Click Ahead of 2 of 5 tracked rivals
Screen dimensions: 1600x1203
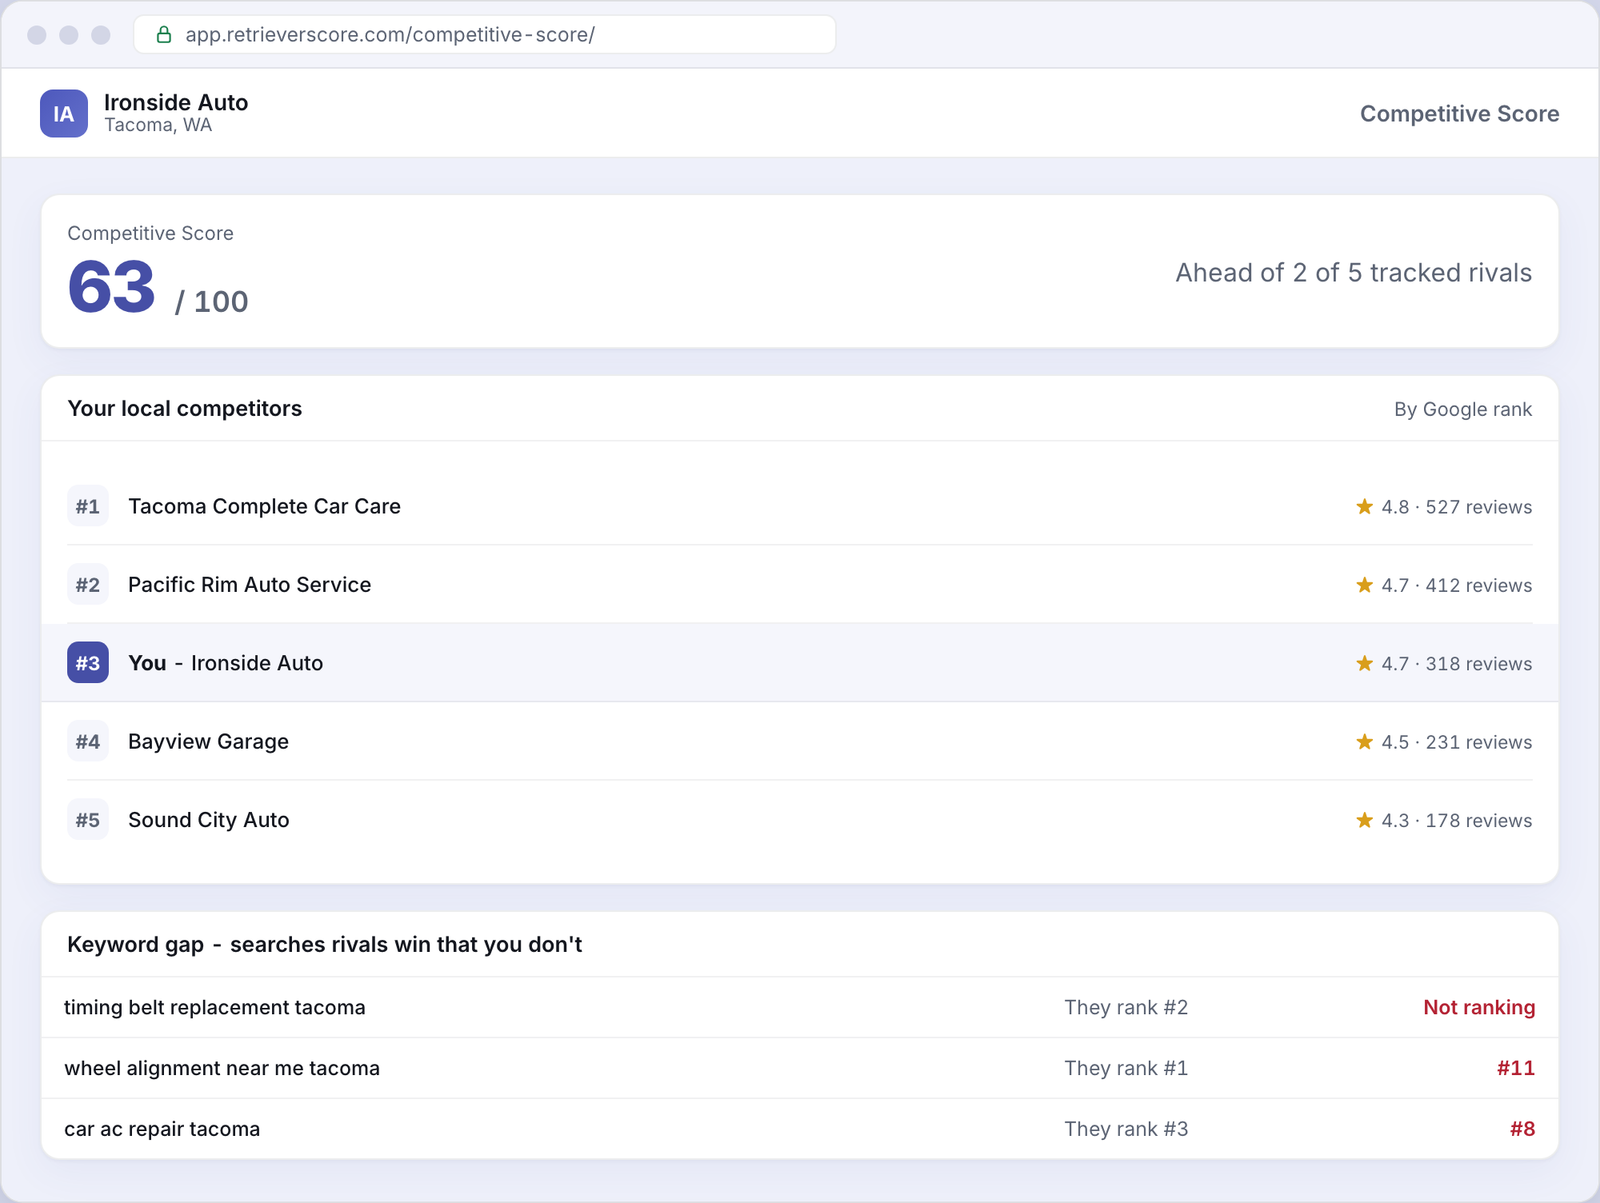pos(1353,272)
